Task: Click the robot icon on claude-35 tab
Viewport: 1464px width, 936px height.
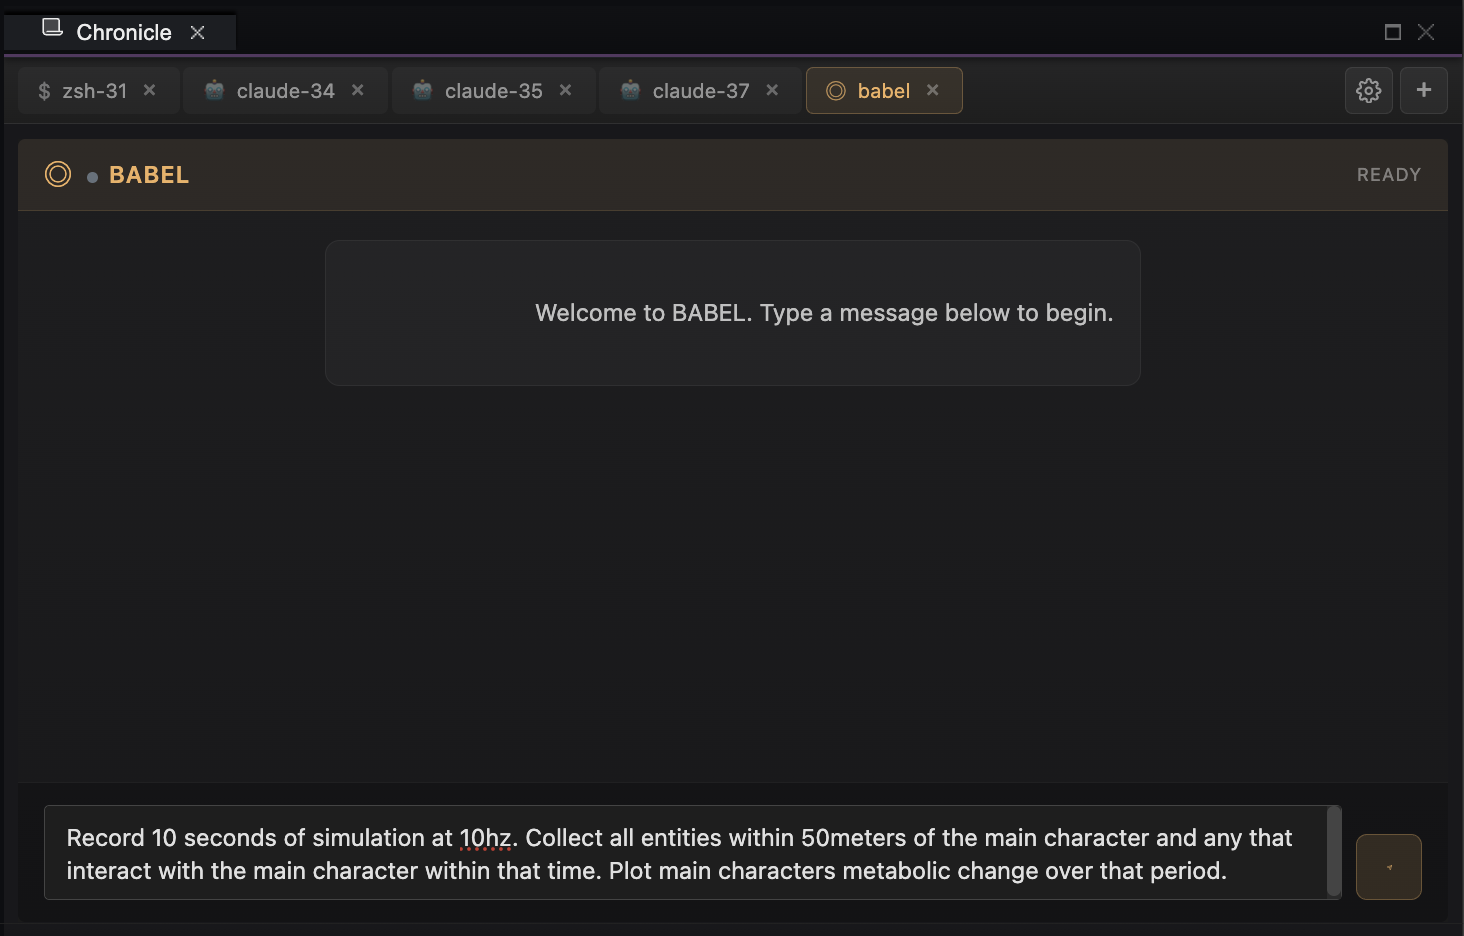Action: point(420,90)
